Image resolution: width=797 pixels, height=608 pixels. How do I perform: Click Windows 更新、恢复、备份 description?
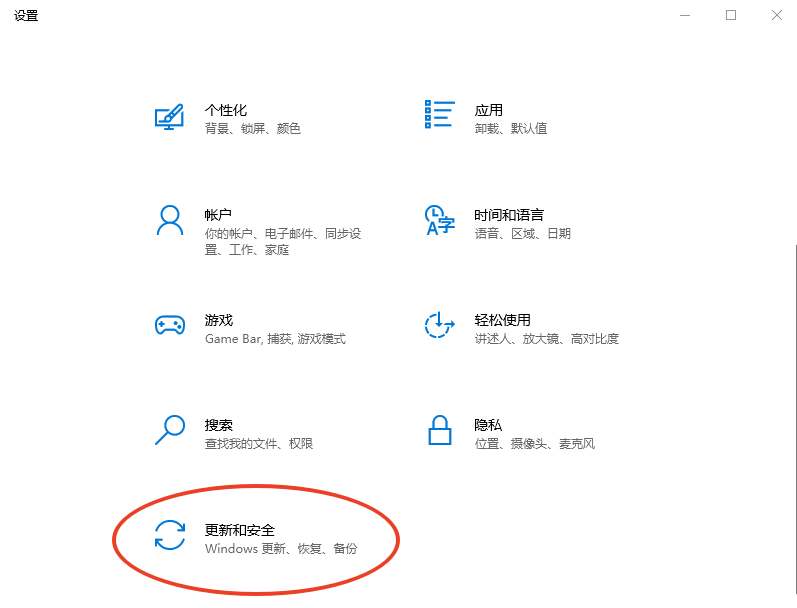pos(281,549)
